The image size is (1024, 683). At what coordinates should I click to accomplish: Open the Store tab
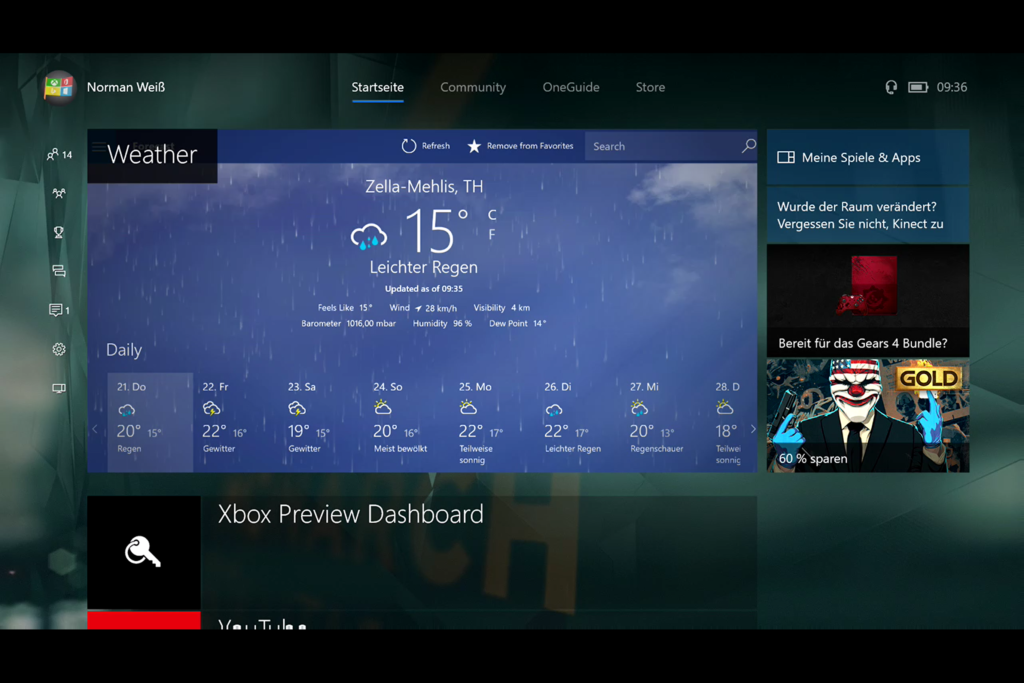tap(650, 87)
